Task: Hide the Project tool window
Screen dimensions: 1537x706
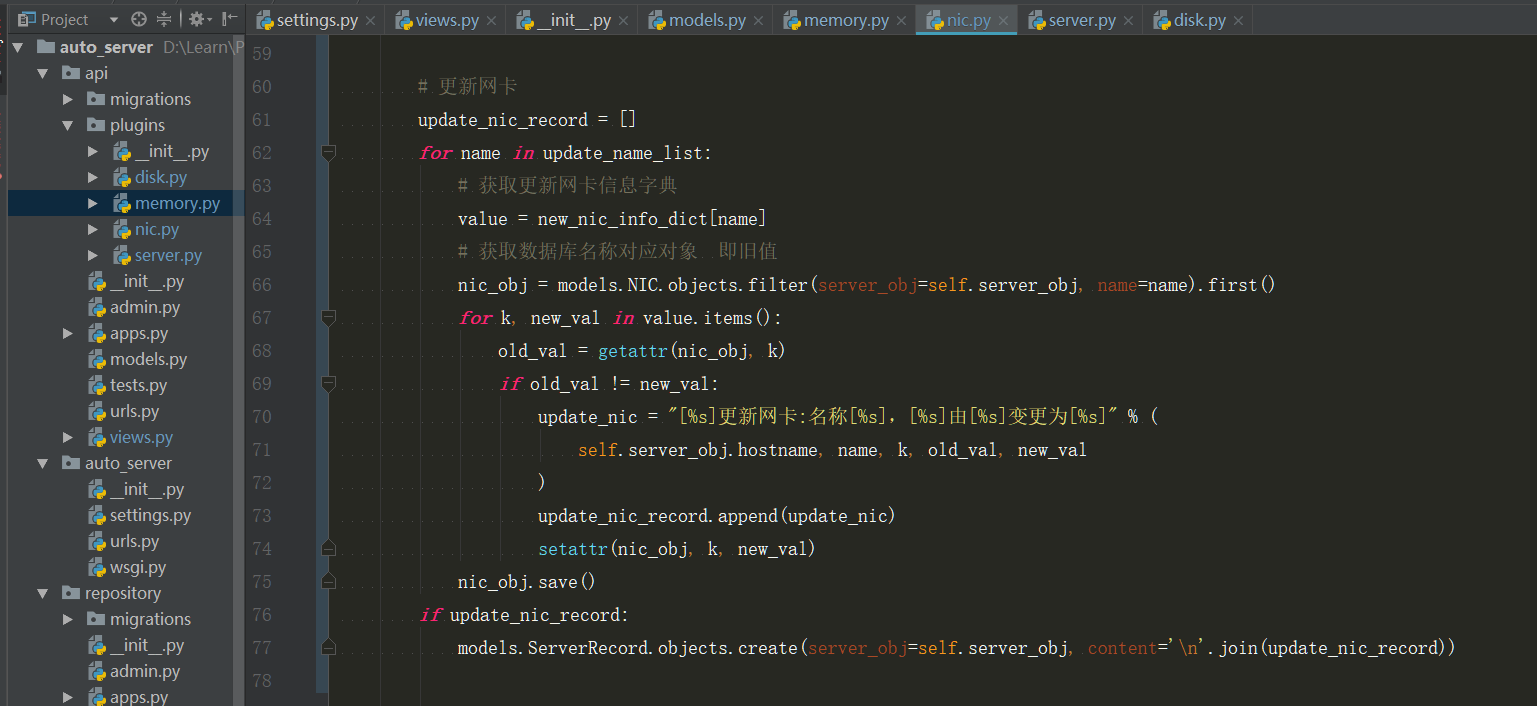Action: 229,19
